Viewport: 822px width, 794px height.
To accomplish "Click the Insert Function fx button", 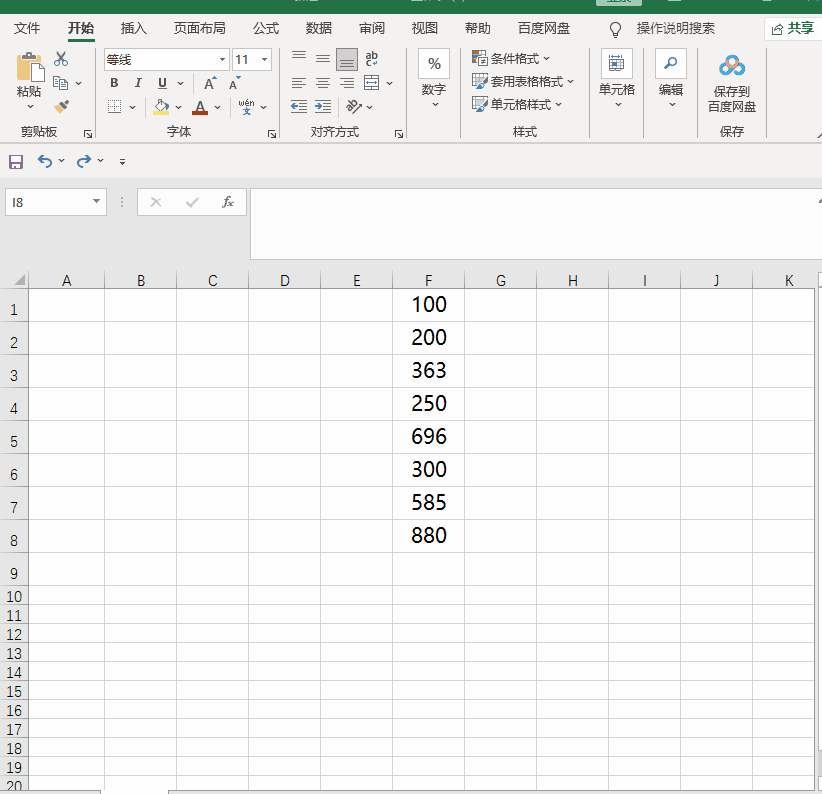I will [228, 202].
